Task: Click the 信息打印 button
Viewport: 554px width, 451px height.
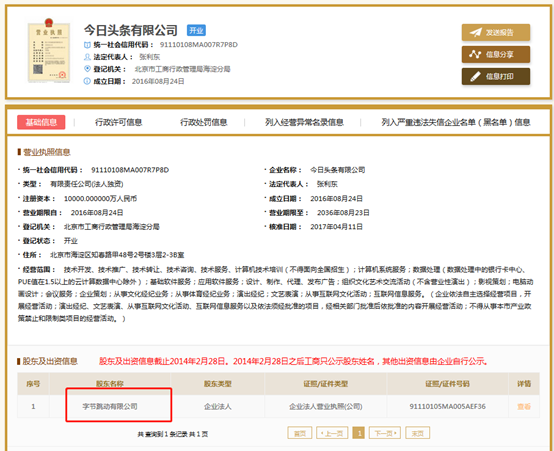Action: pyautogui.click(x=496, y=76)
